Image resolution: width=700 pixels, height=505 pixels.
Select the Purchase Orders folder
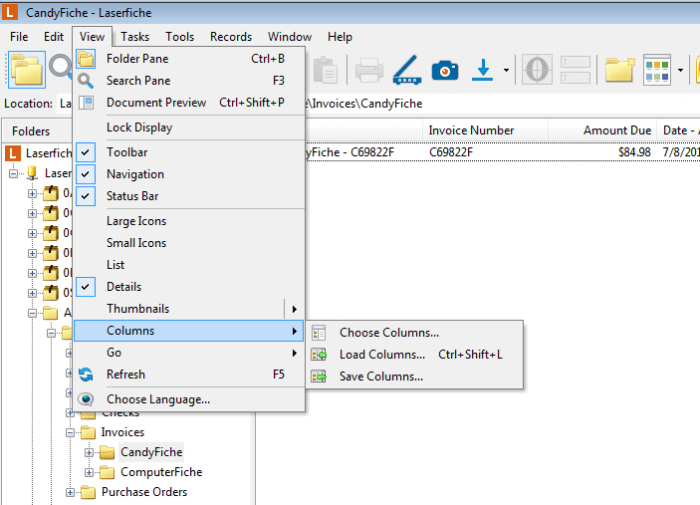click(144, 492)
